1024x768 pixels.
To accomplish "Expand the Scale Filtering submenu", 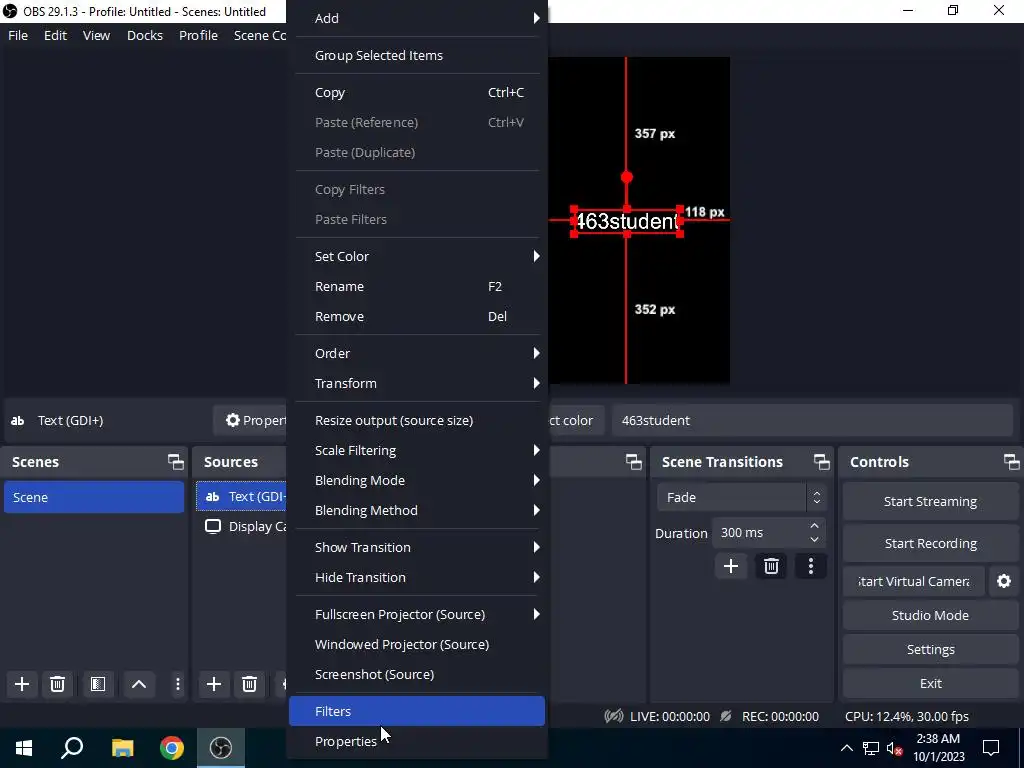I will [x=417, y=451].
